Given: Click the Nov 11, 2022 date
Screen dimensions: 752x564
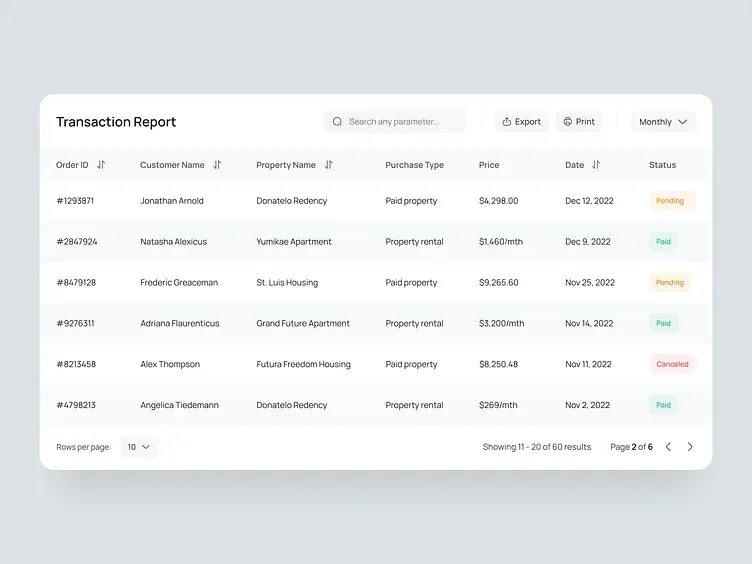Looking at the screenshot, I should coord(588,364).
